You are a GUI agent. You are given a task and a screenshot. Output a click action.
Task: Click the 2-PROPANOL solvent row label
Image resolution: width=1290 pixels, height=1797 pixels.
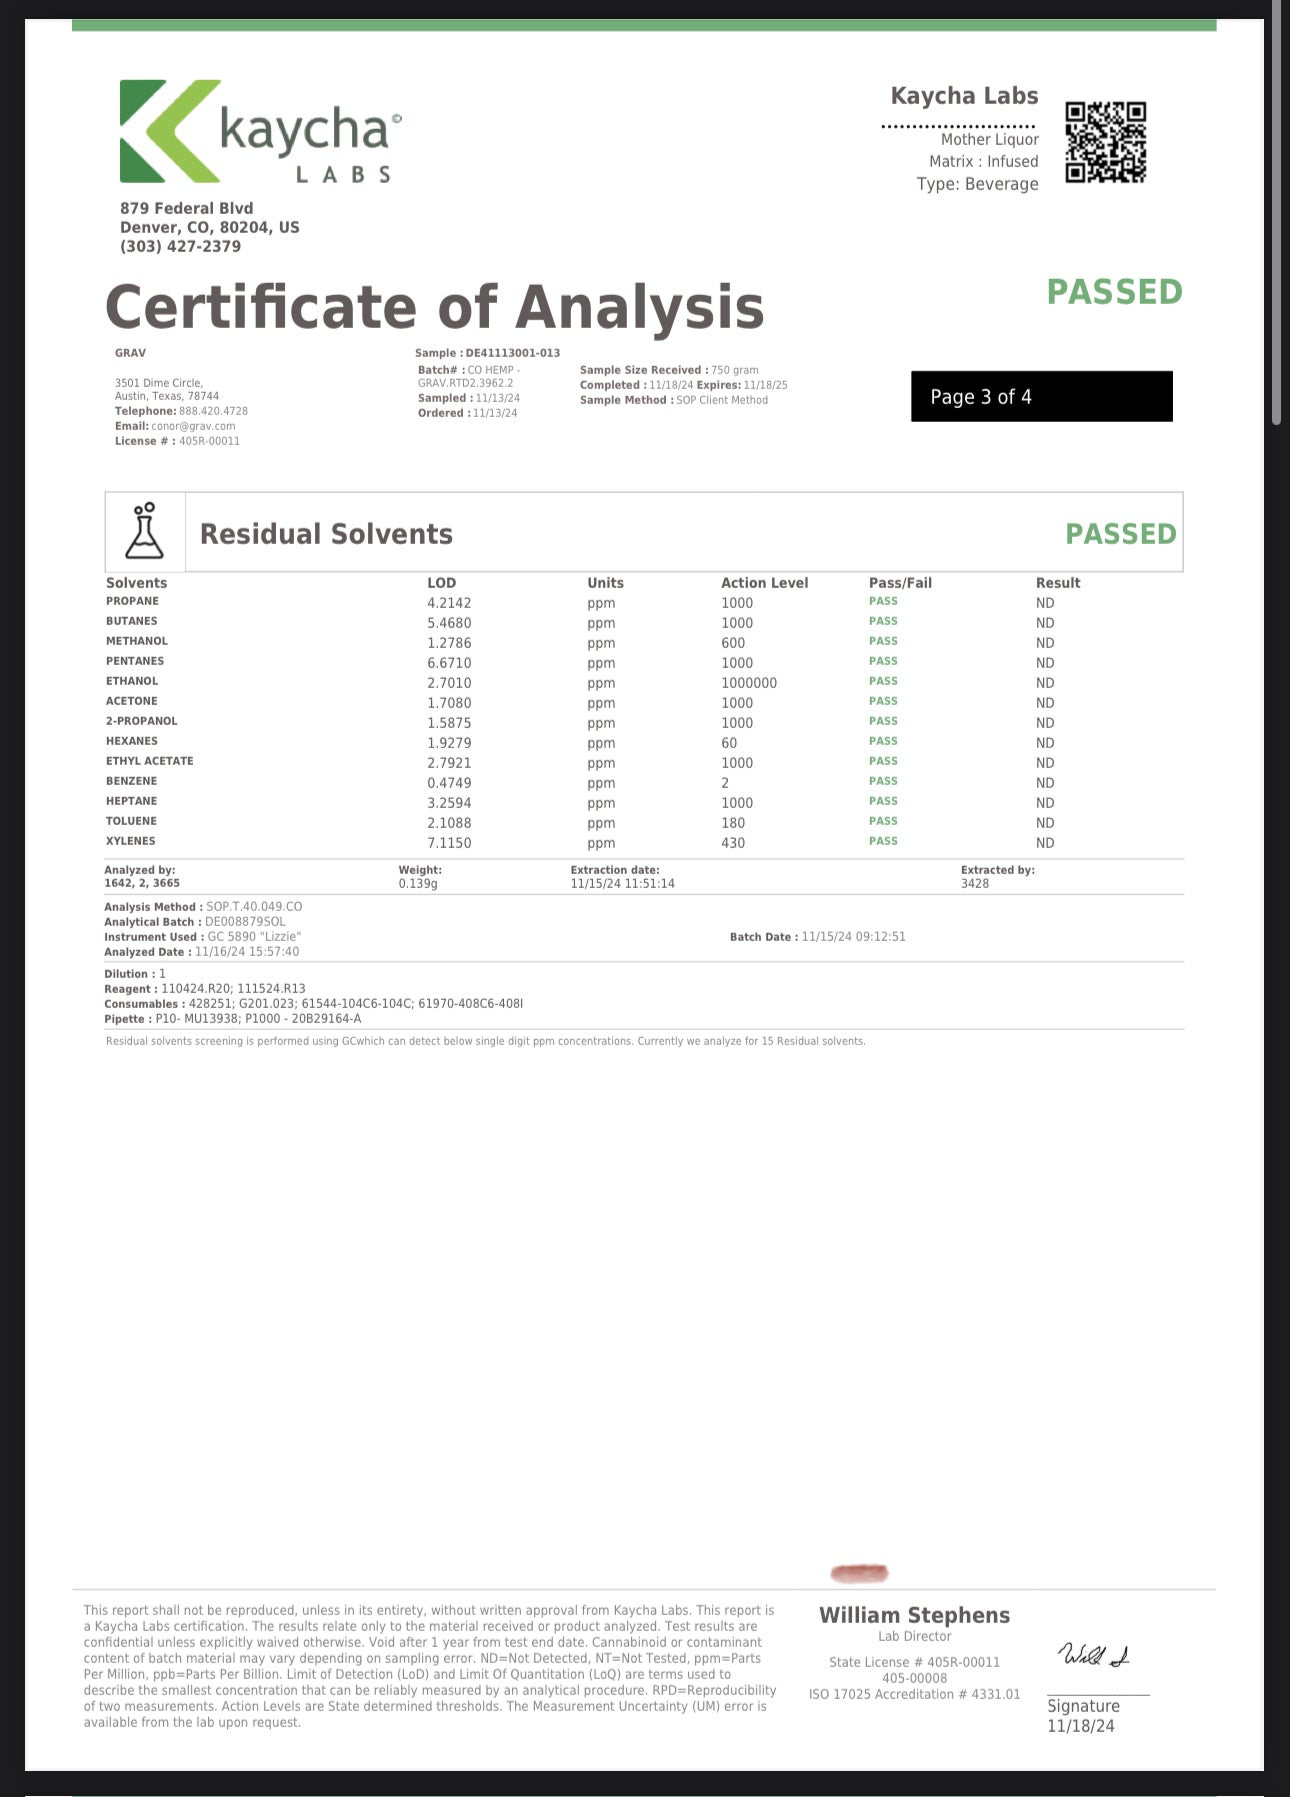click(x=141, y=721)
